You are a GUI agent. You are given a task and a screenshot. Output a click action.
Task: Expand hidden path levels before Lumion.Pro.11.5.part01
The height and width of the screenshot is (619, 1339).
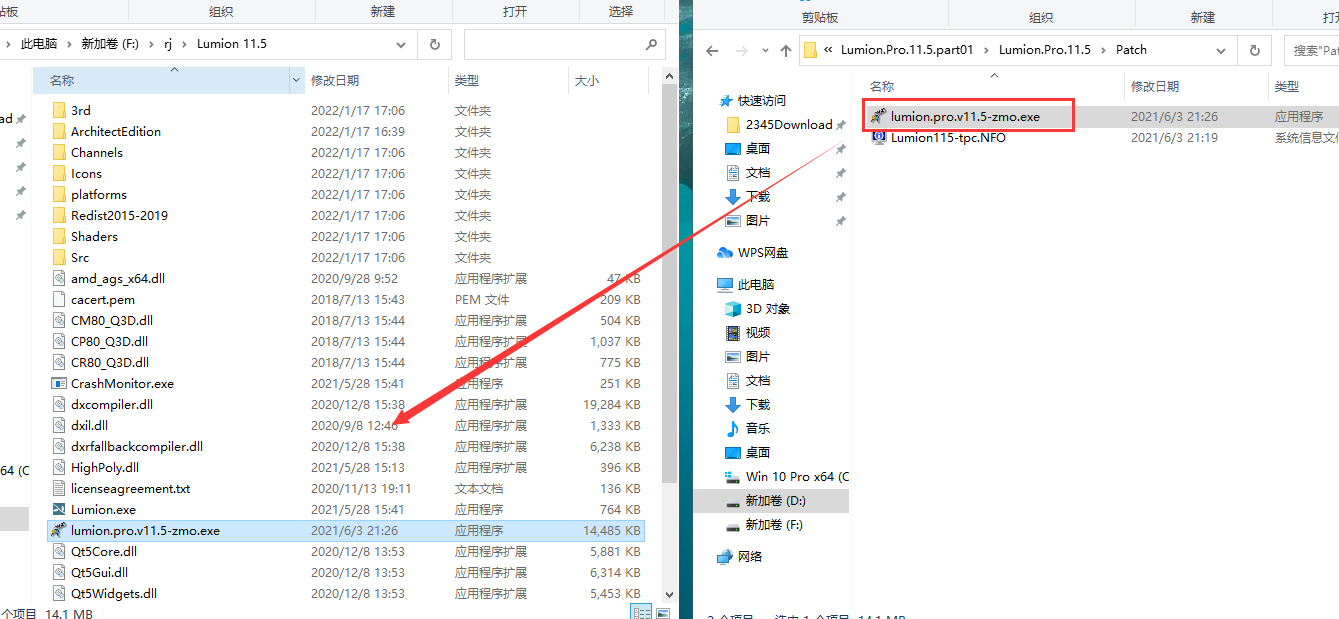pyautogui.click(x=829, y=50)
